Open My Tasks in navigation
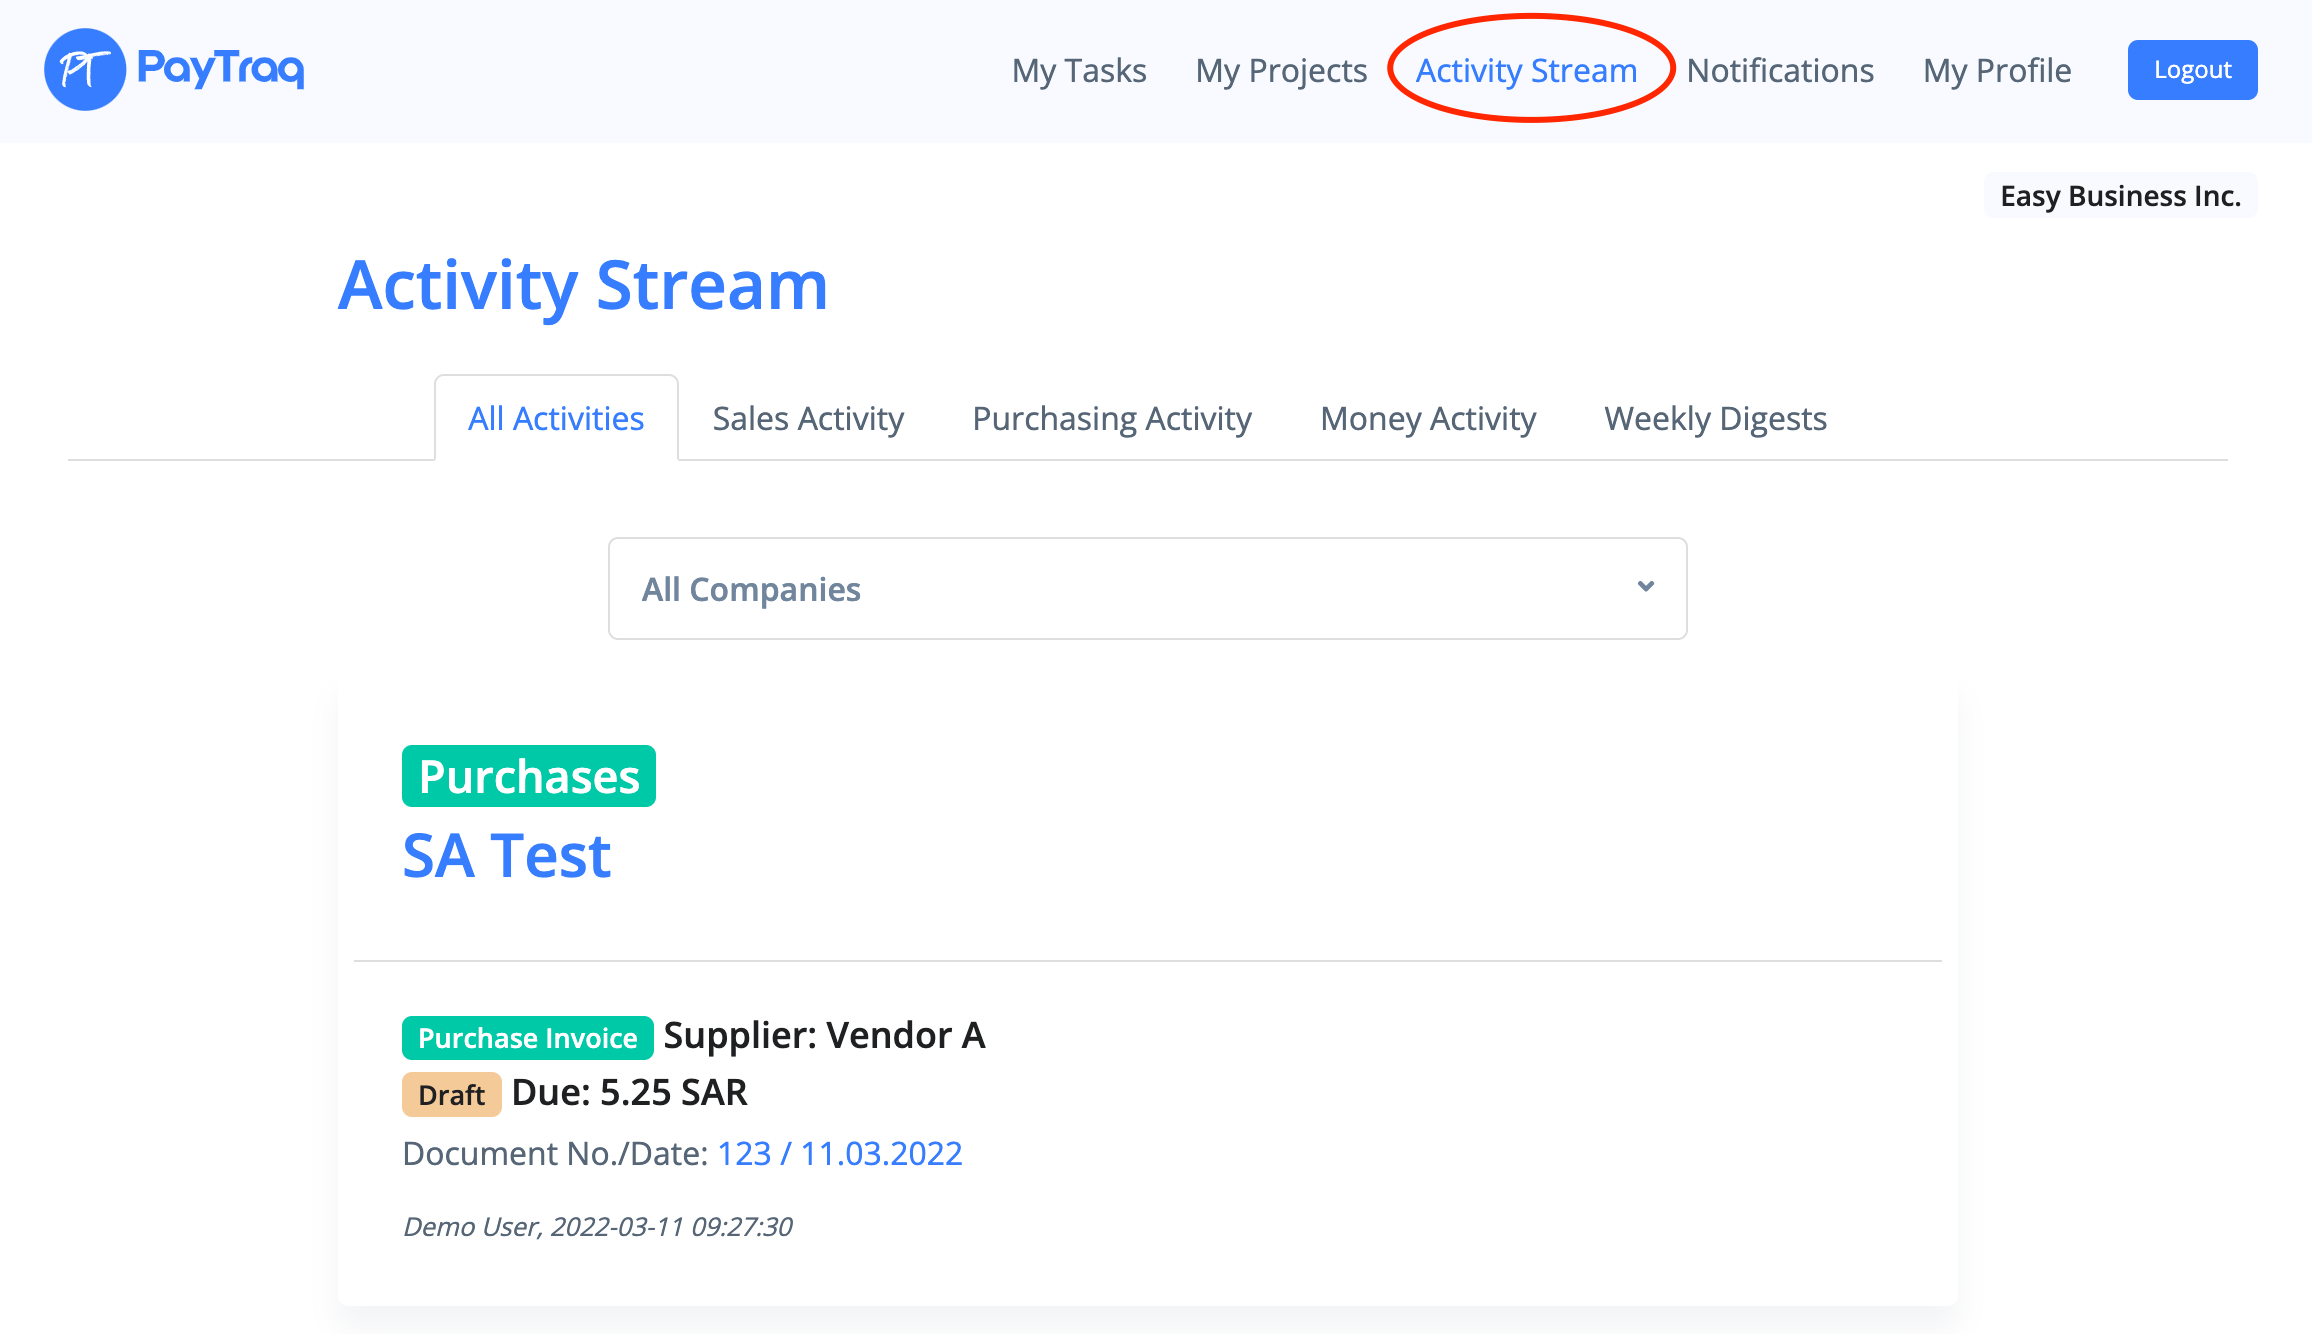2312x1334 pixels. (1079, 71)
